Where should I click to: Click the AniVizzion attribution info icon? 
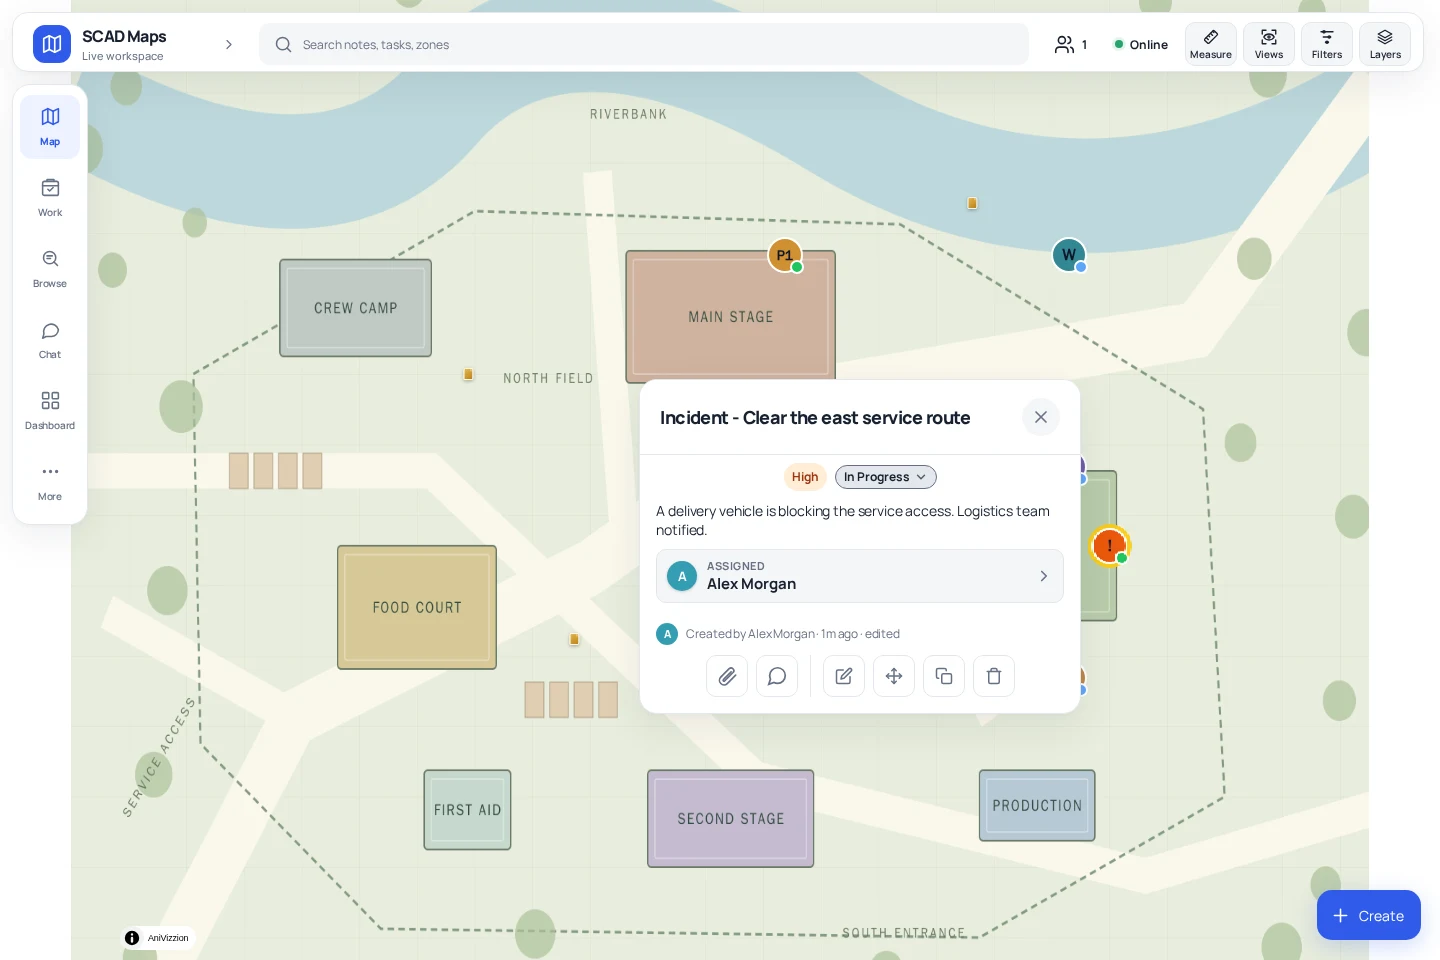[x=132, y=938]
